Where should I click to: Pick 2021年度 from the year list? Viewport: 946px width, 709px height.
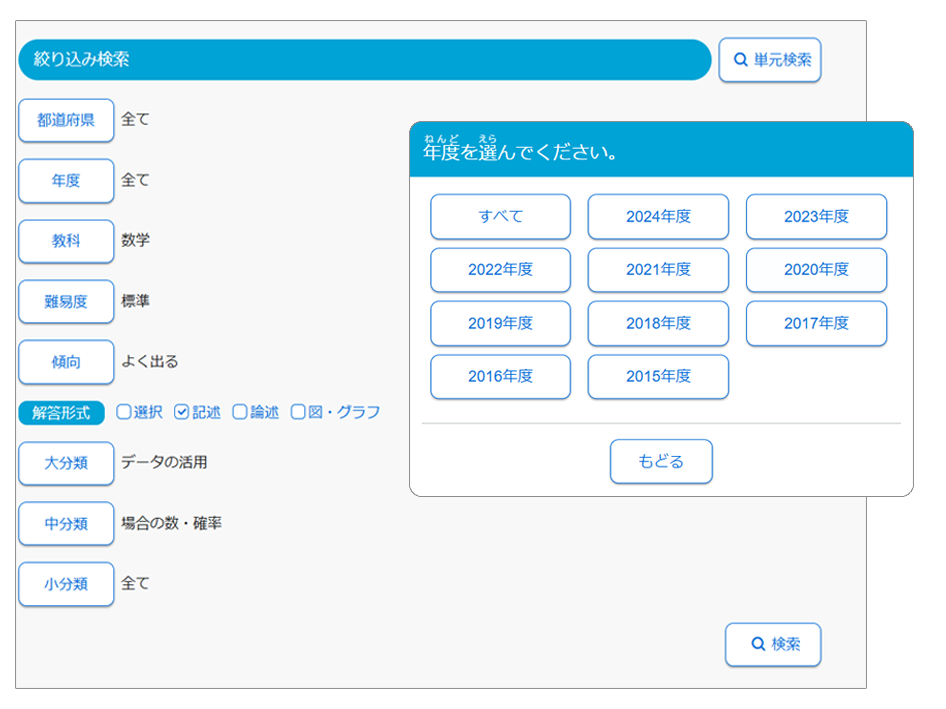coord(658,270)
